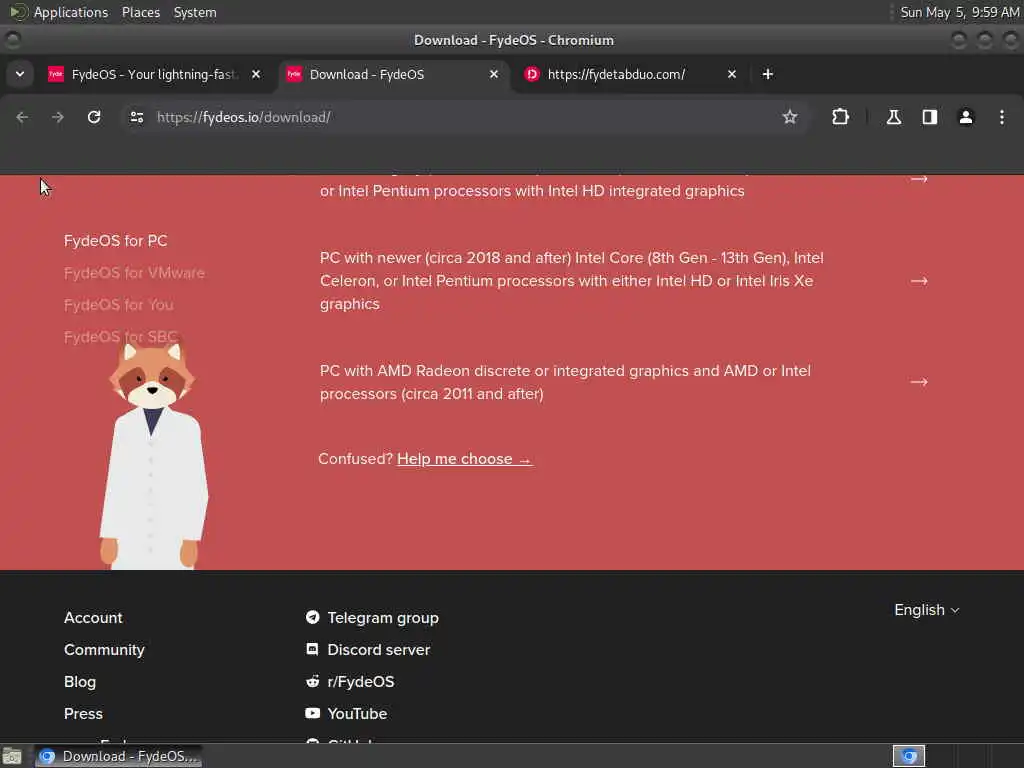Click the Discord icon
1024x768 pixels.
coord(312,649)
